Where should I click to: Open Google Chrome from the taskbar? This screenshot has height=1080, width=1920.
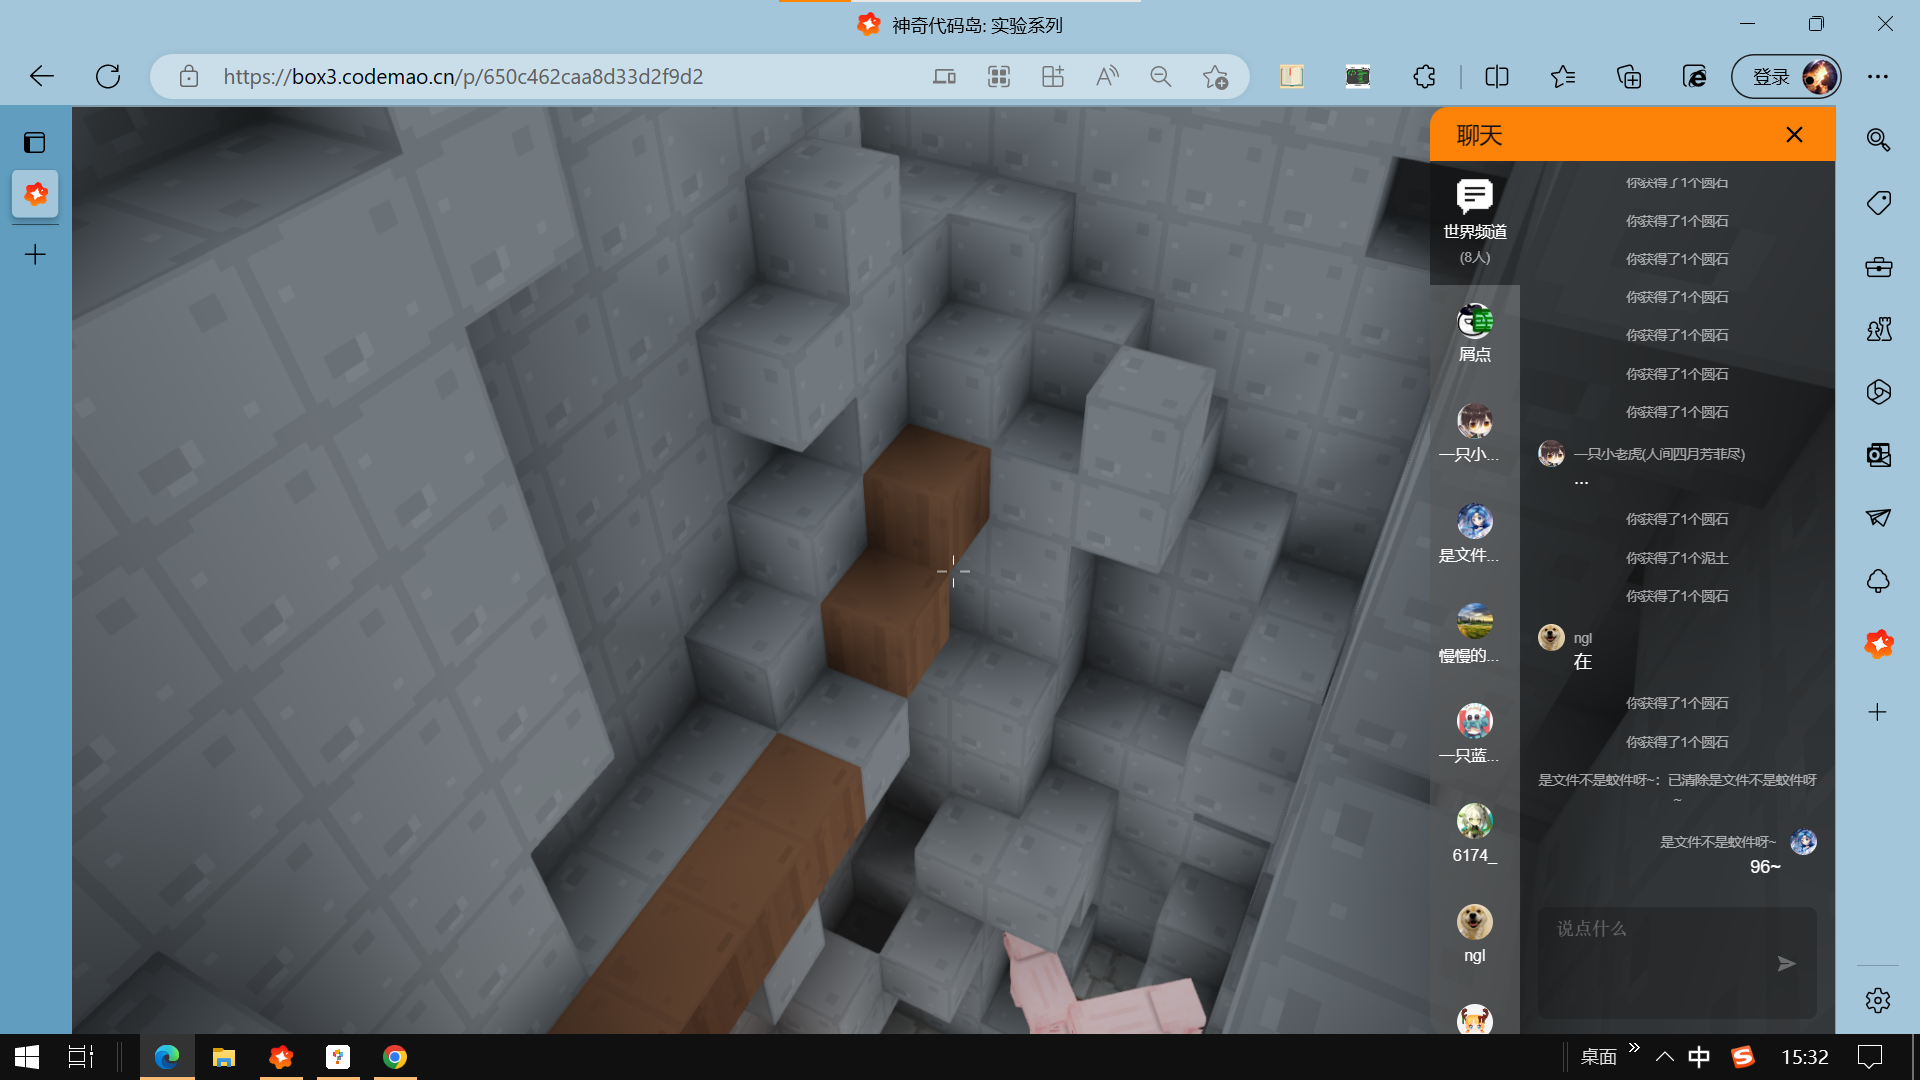[395, 1057]
